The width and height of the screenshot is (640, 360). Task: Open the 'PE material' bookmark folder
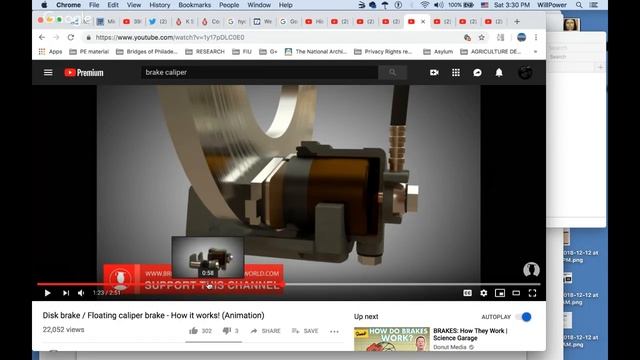pos(89,51)
